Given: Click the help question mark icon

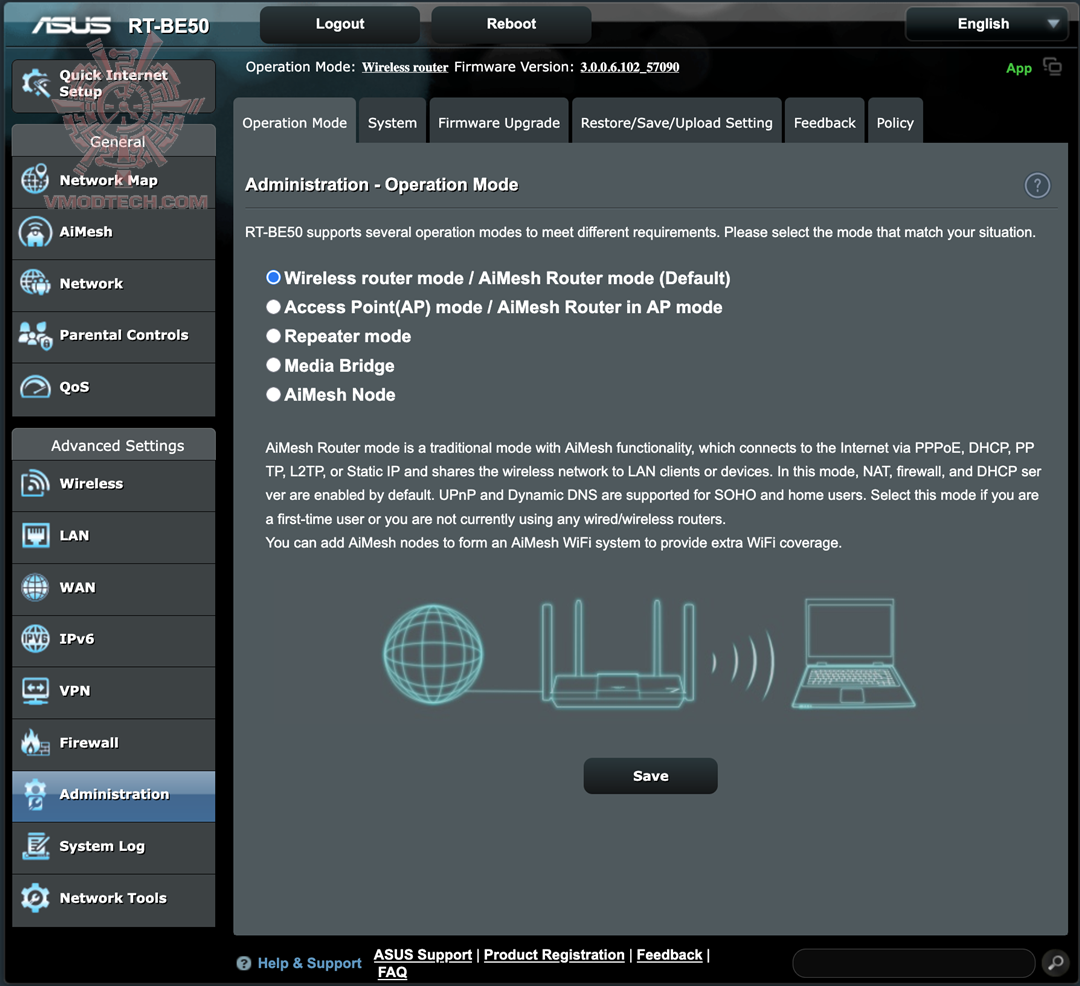Looking at the screenshot, I should click(x=1037, y=185).
